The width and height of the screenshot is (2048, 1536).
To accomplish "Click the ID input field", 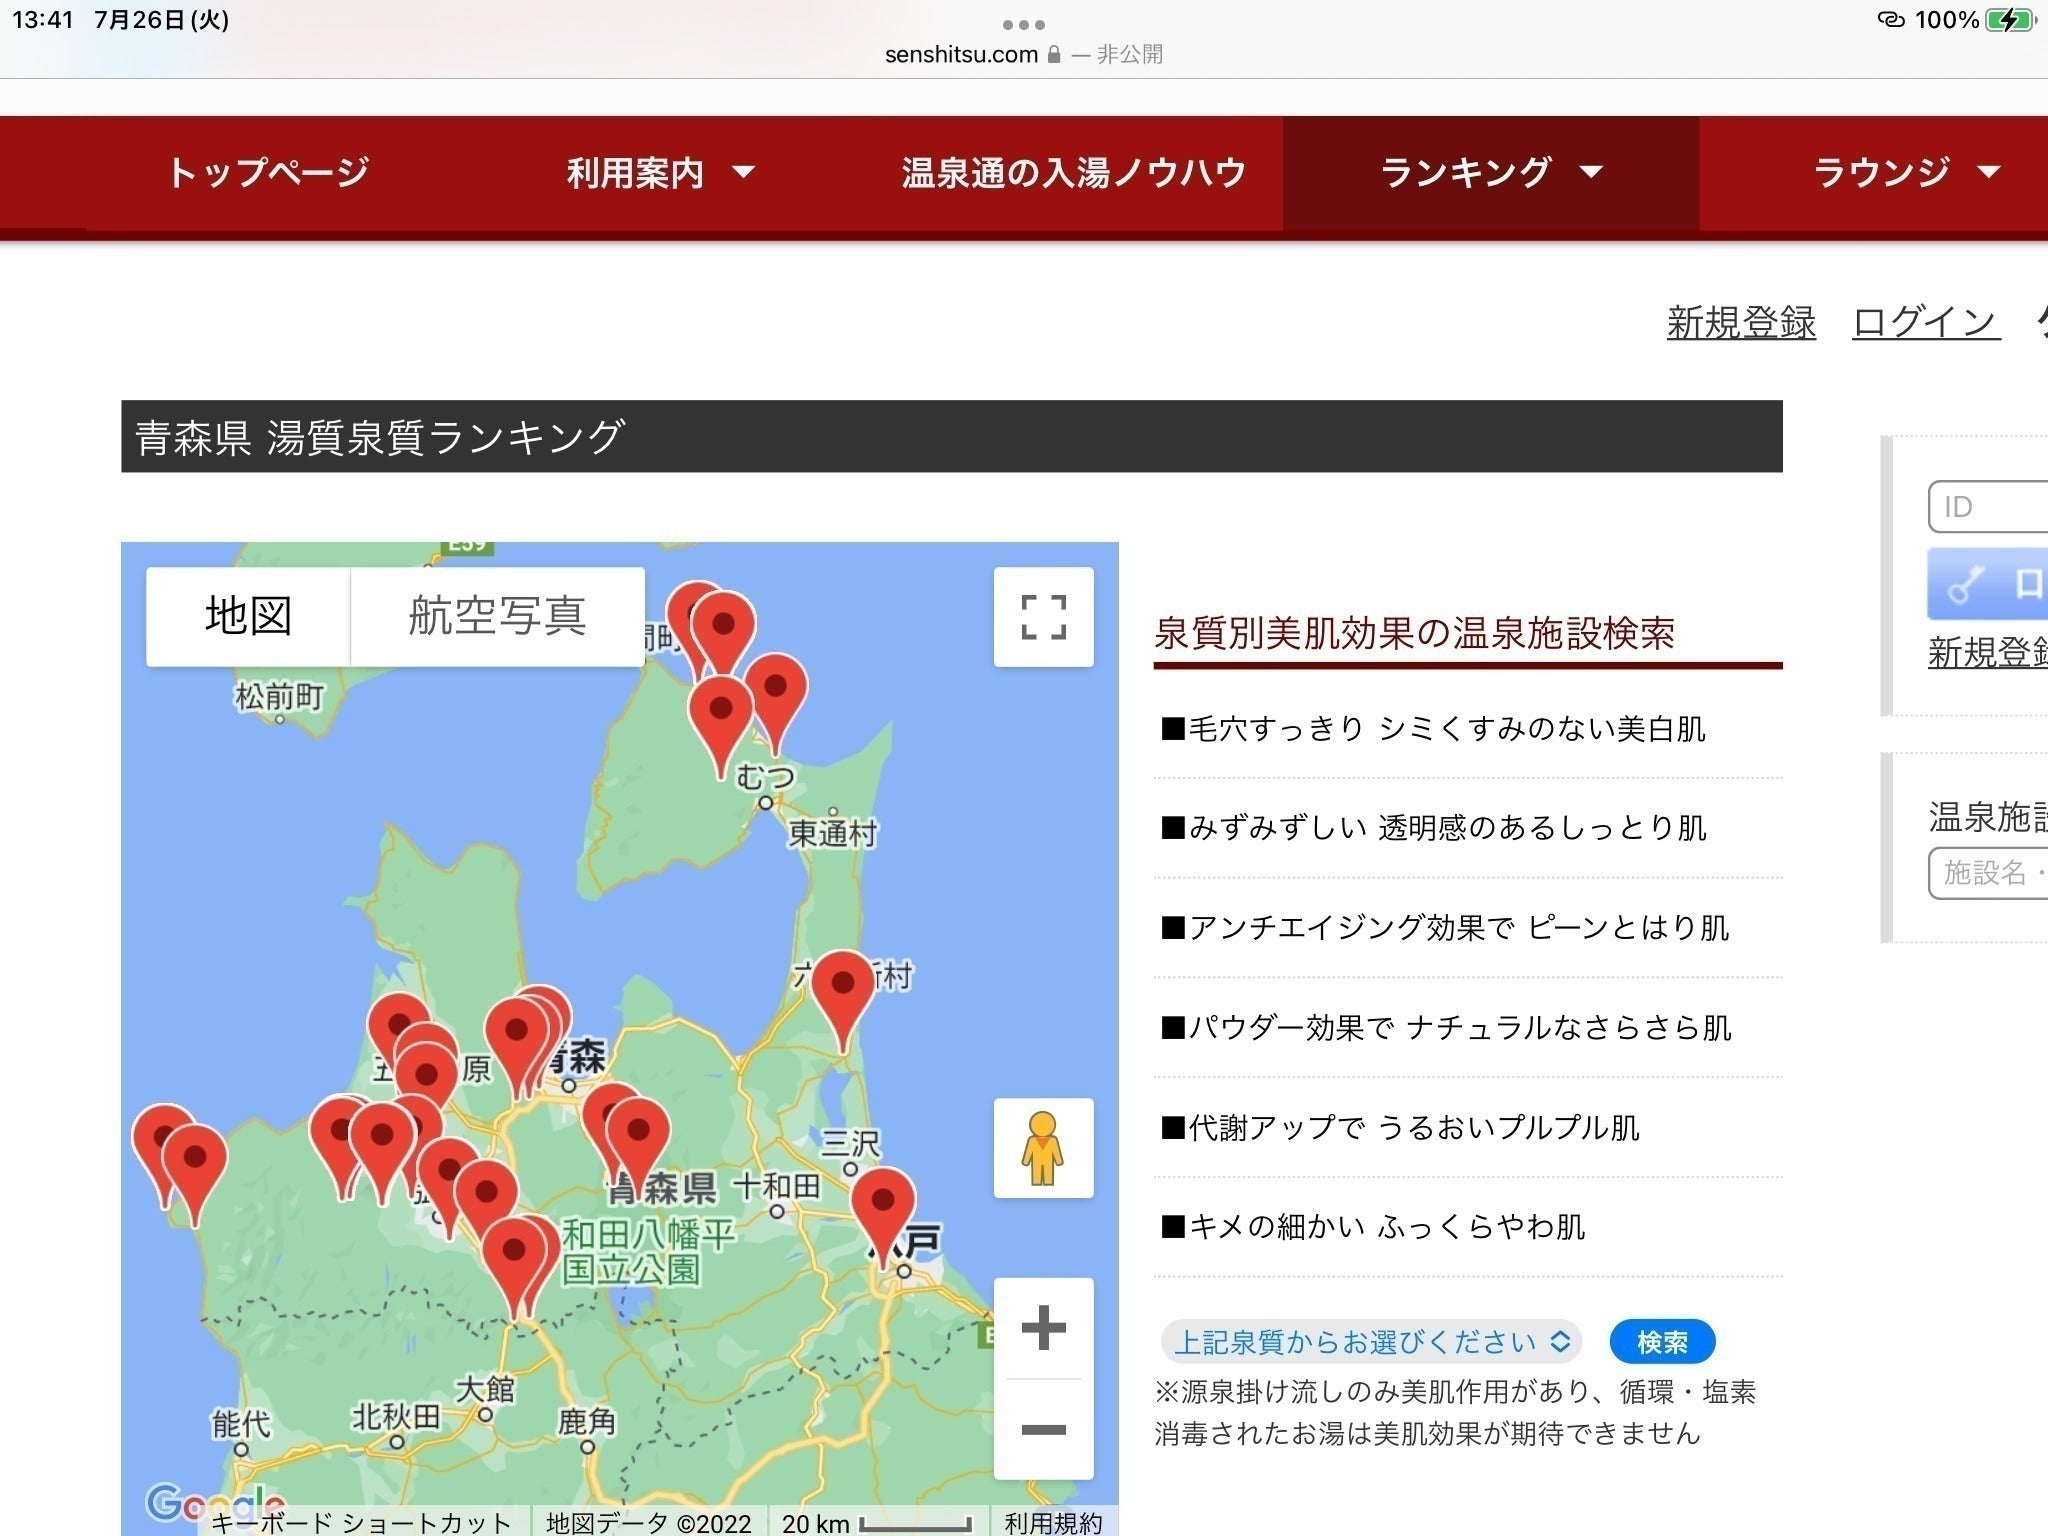I will pos(1990,507).
